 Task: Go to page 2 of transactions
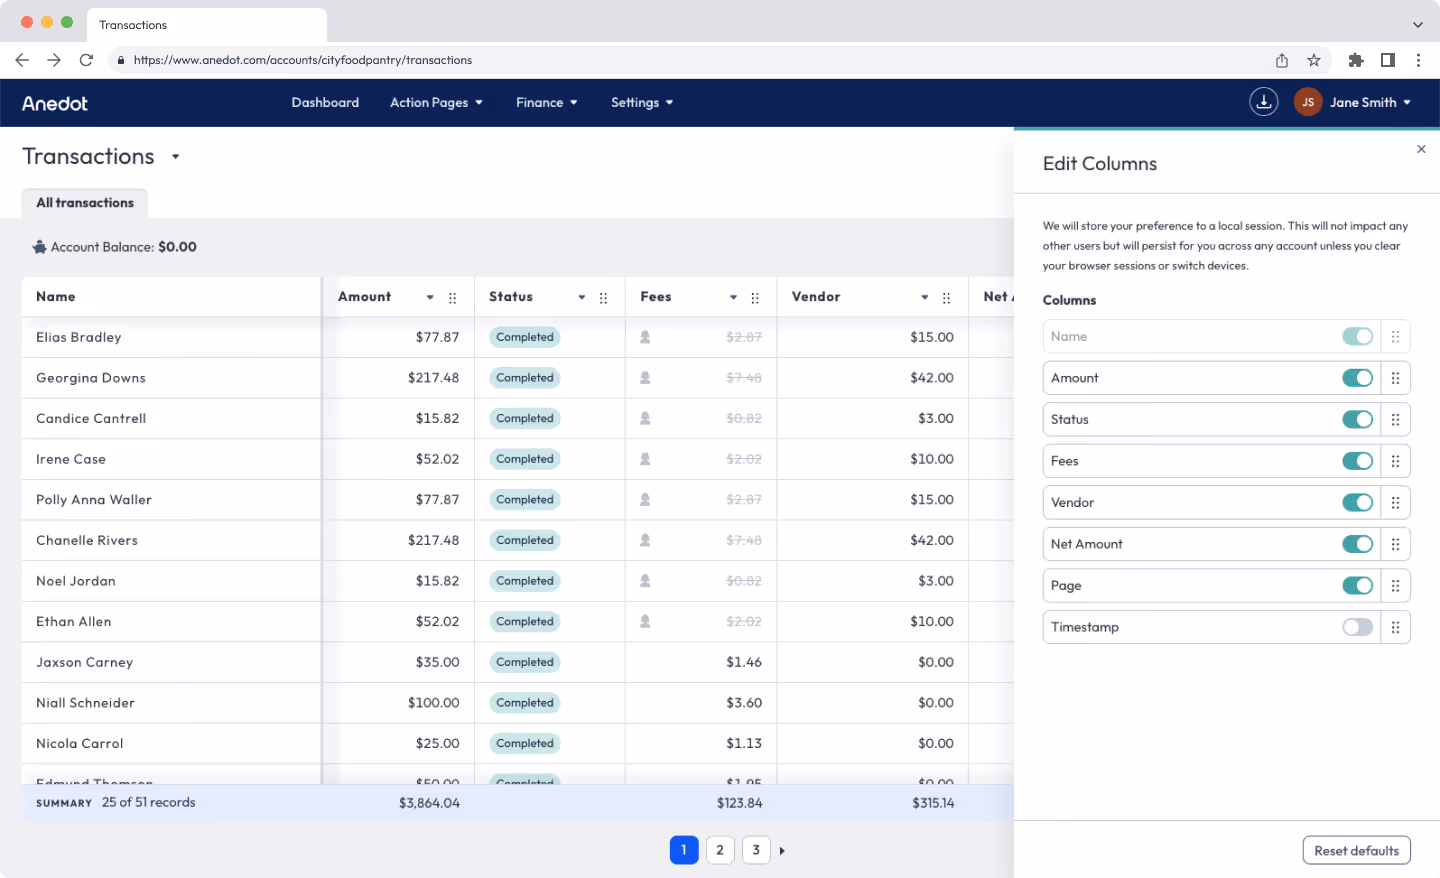click(720, 849)
